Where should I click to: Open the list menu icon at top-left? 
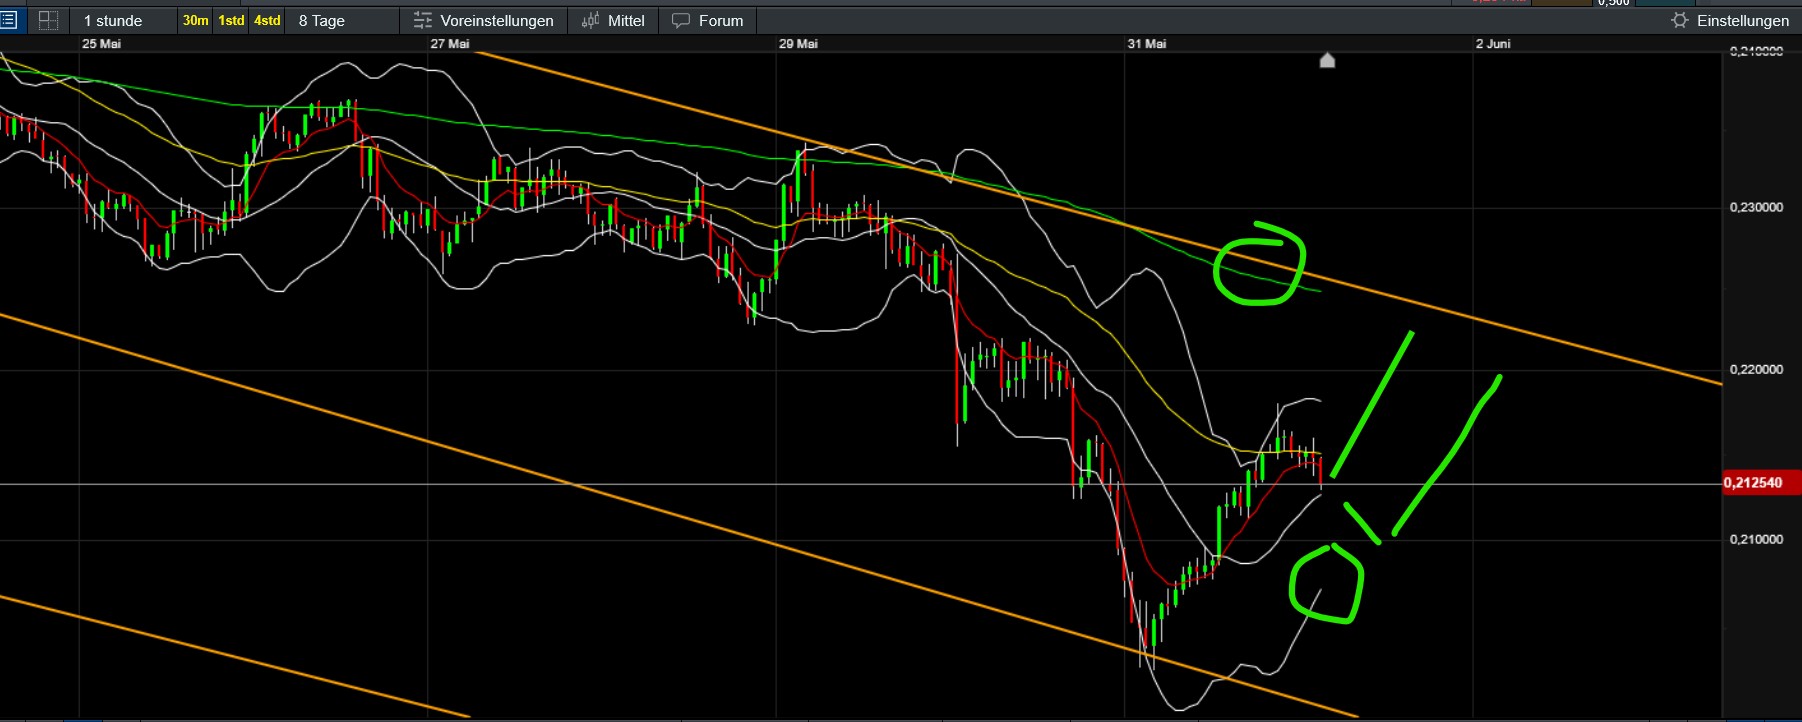tap(8, 20)
